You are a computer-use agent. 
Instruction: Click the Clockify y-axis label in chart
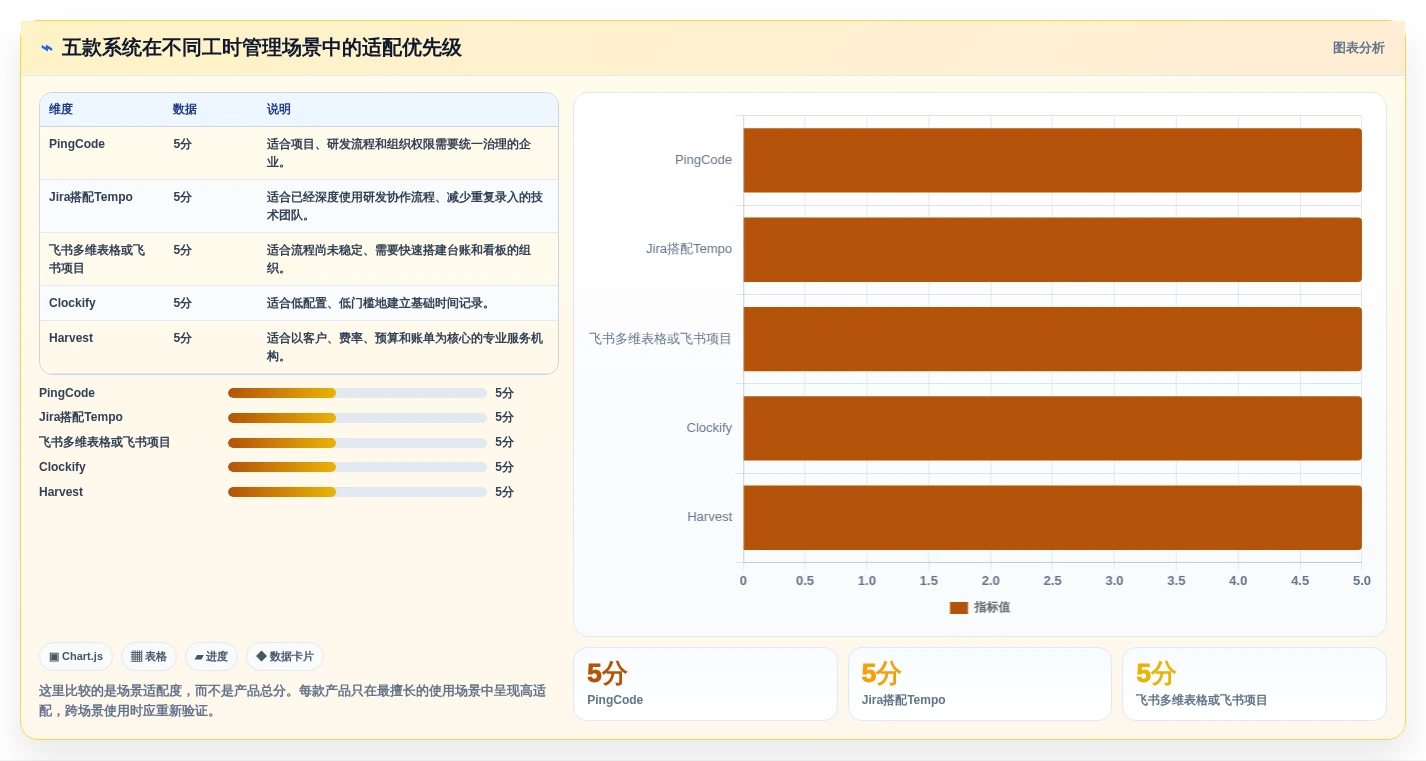tap(709, 428)
